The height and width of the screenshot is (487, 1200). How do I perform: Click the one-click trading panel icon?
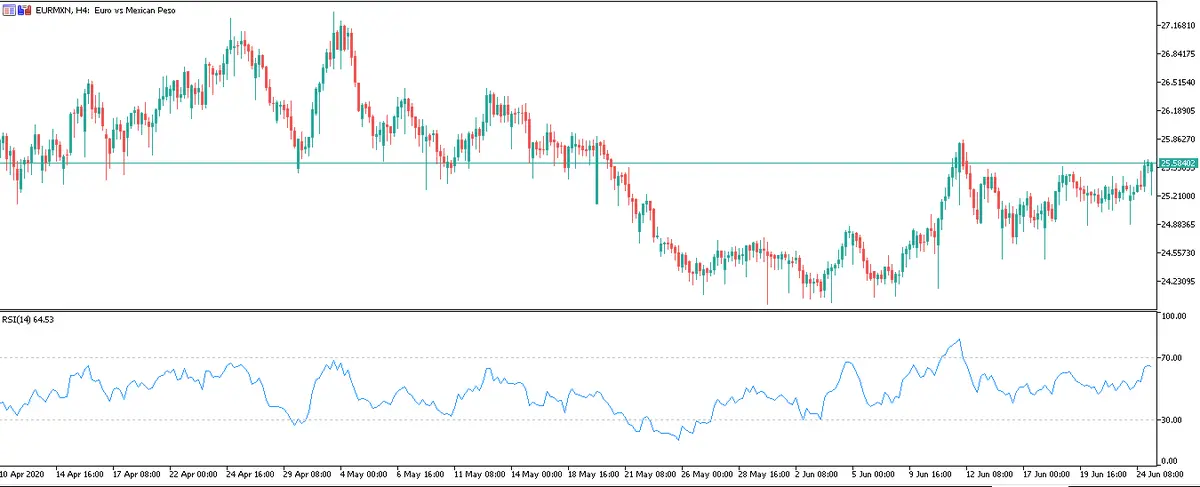pyautogui.click(x=9, y=9)
